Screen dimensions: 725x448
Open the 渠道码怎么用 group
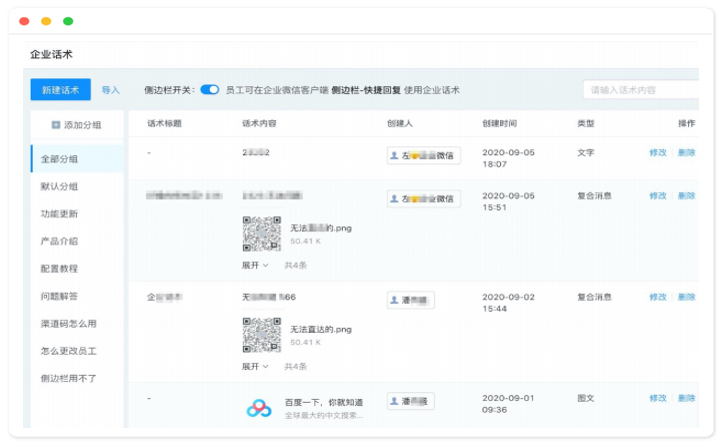pos(66,324)
